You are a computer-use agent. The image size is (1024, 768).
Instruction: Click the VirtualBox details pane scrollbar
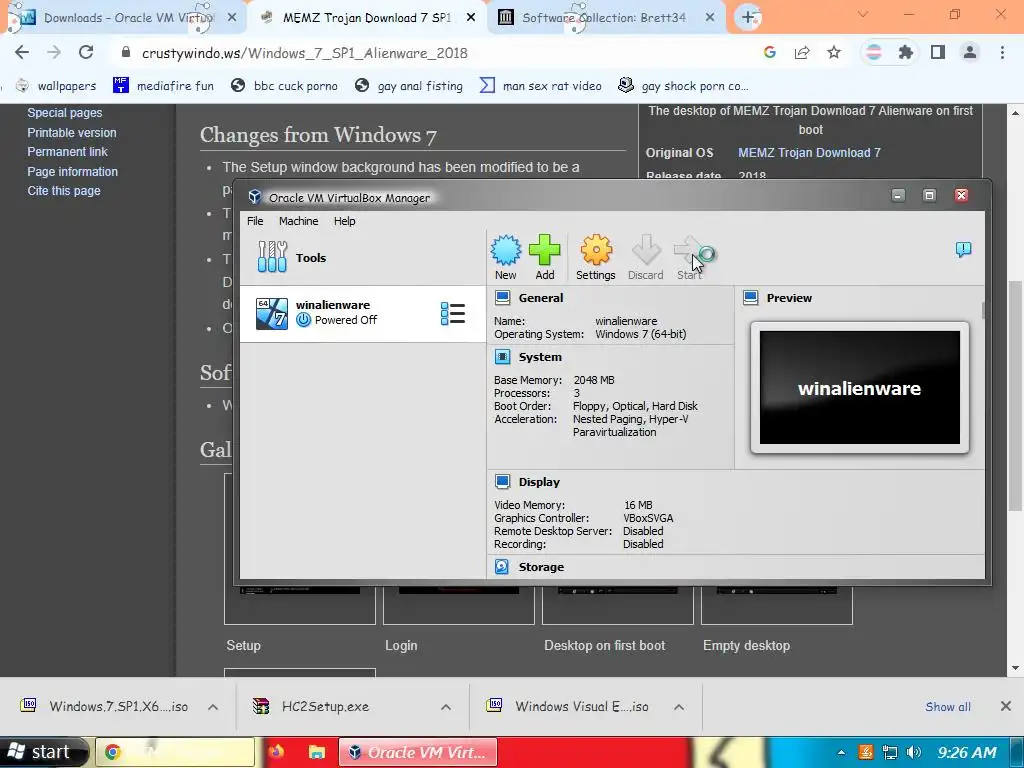point(983,310)
